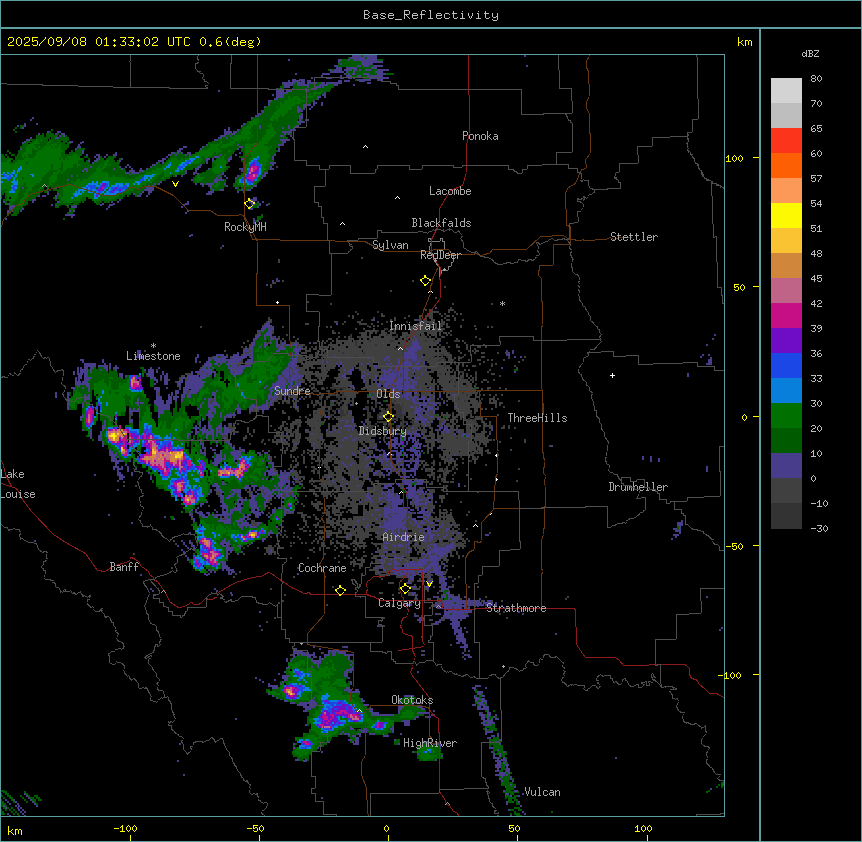Pick the dark blue 36 dBZ legend swatch

(x=786, y=365)
